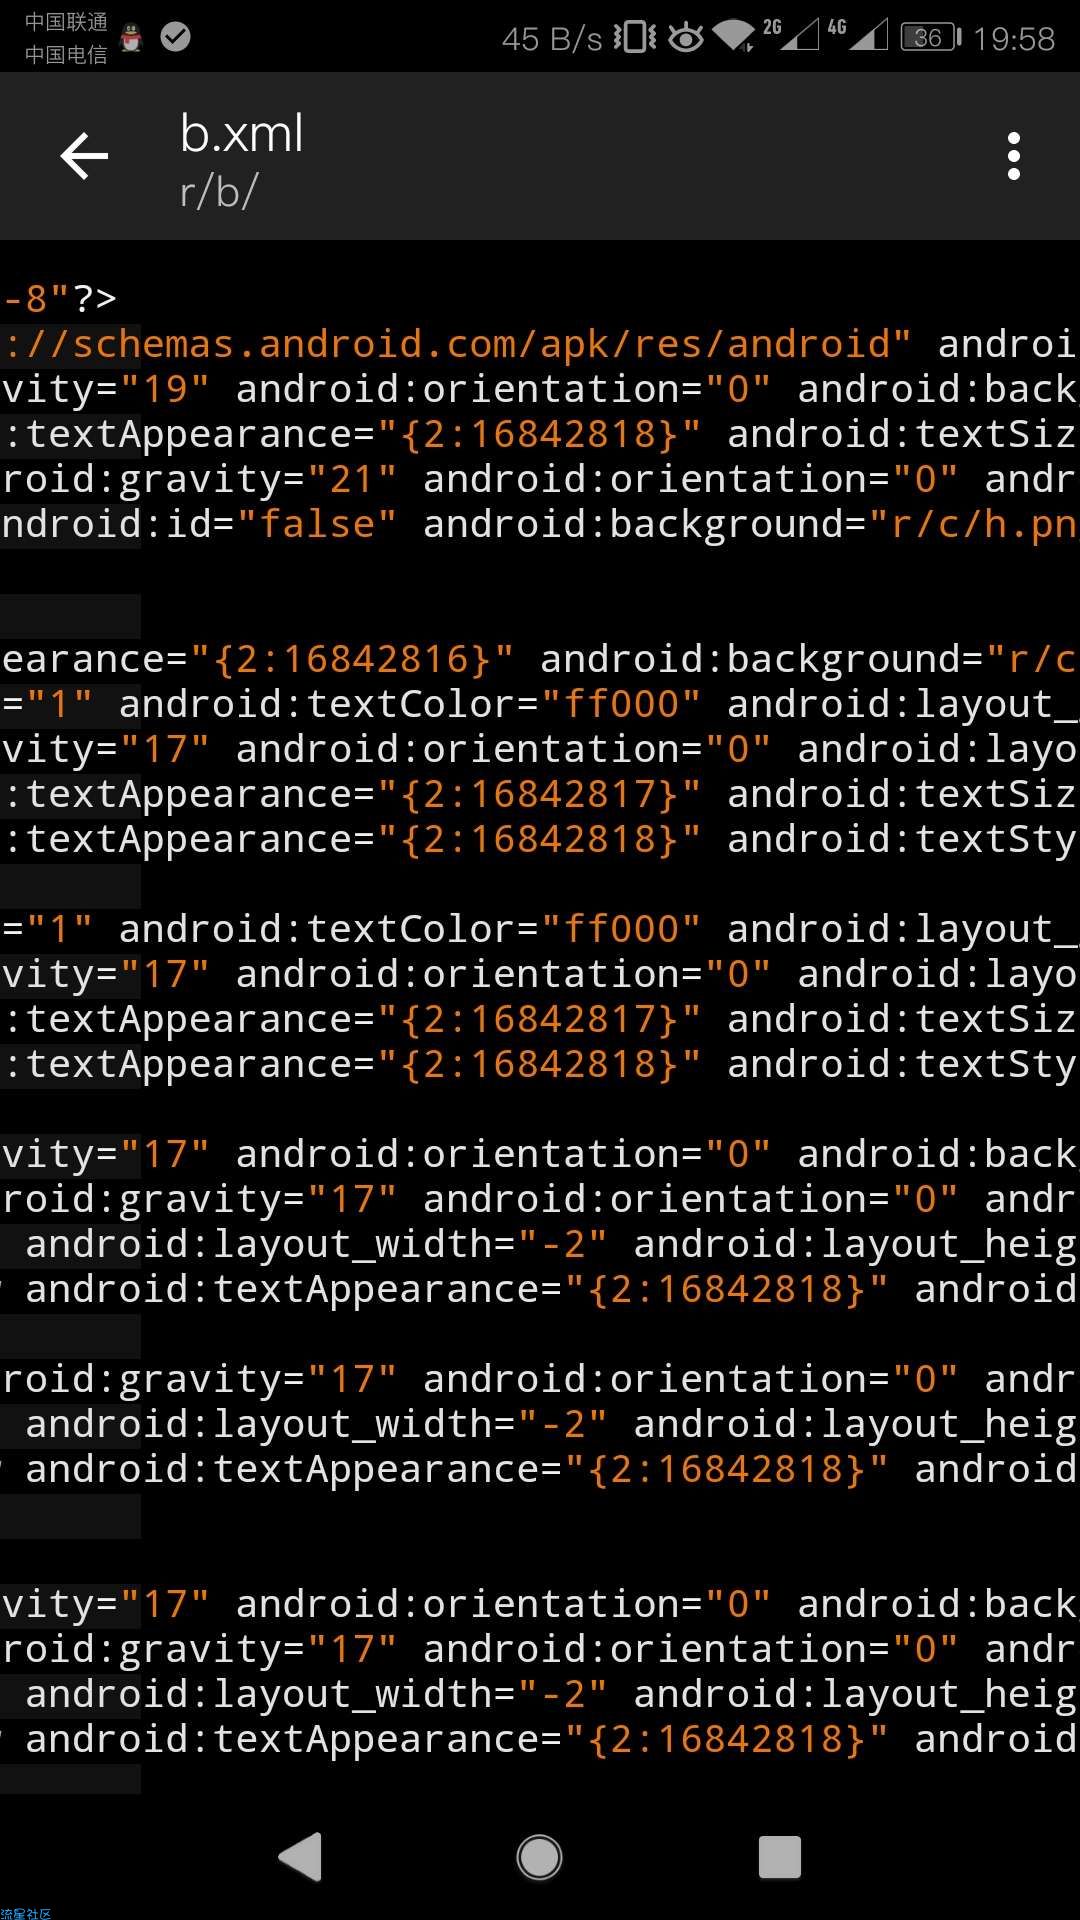Tap the "{2:16842816}" textAppearance value
The height and width of the screenshot is (1920, 1080).
point(351,659)
